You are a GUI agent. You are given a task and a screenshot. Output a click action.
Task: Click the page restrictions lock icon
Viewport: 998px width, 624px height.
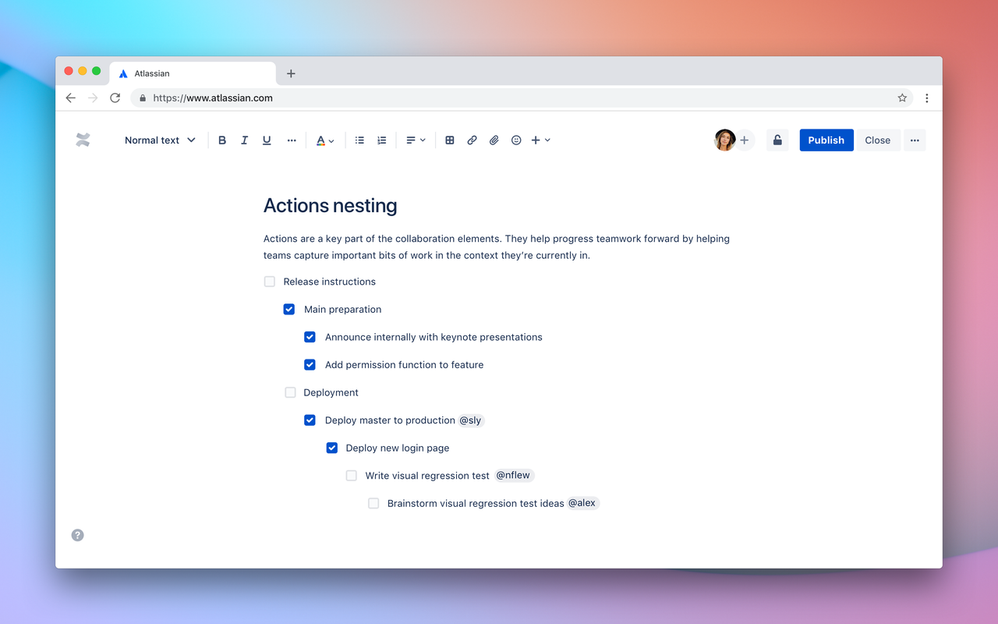click(x=777, y=140)
